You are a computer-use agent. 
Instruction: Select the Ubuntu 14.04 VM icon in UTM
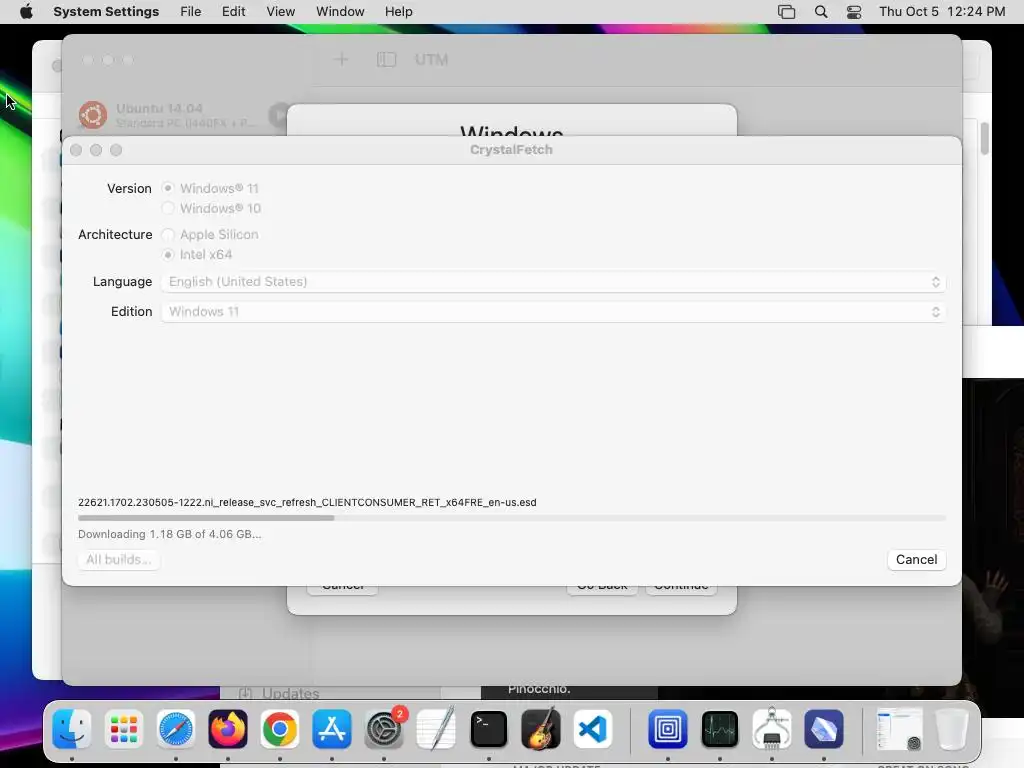(x=93, y=115)
